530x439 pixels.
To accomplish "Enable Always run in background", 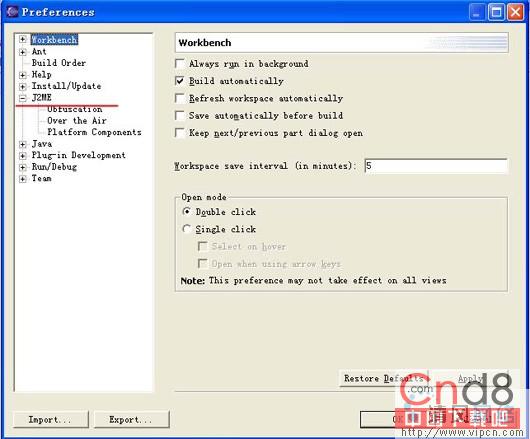I will click(x=180, y=64).
